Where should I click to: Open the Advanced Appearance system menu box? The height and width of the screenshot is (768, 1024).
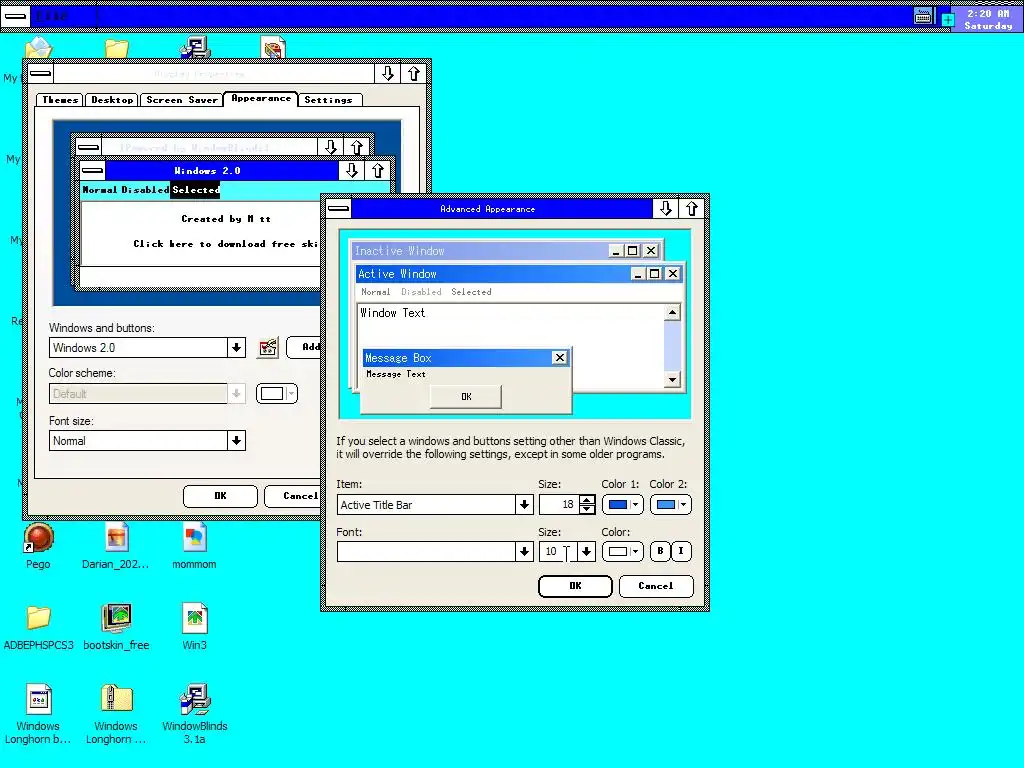pyautogui.click(x=338, y=209)
